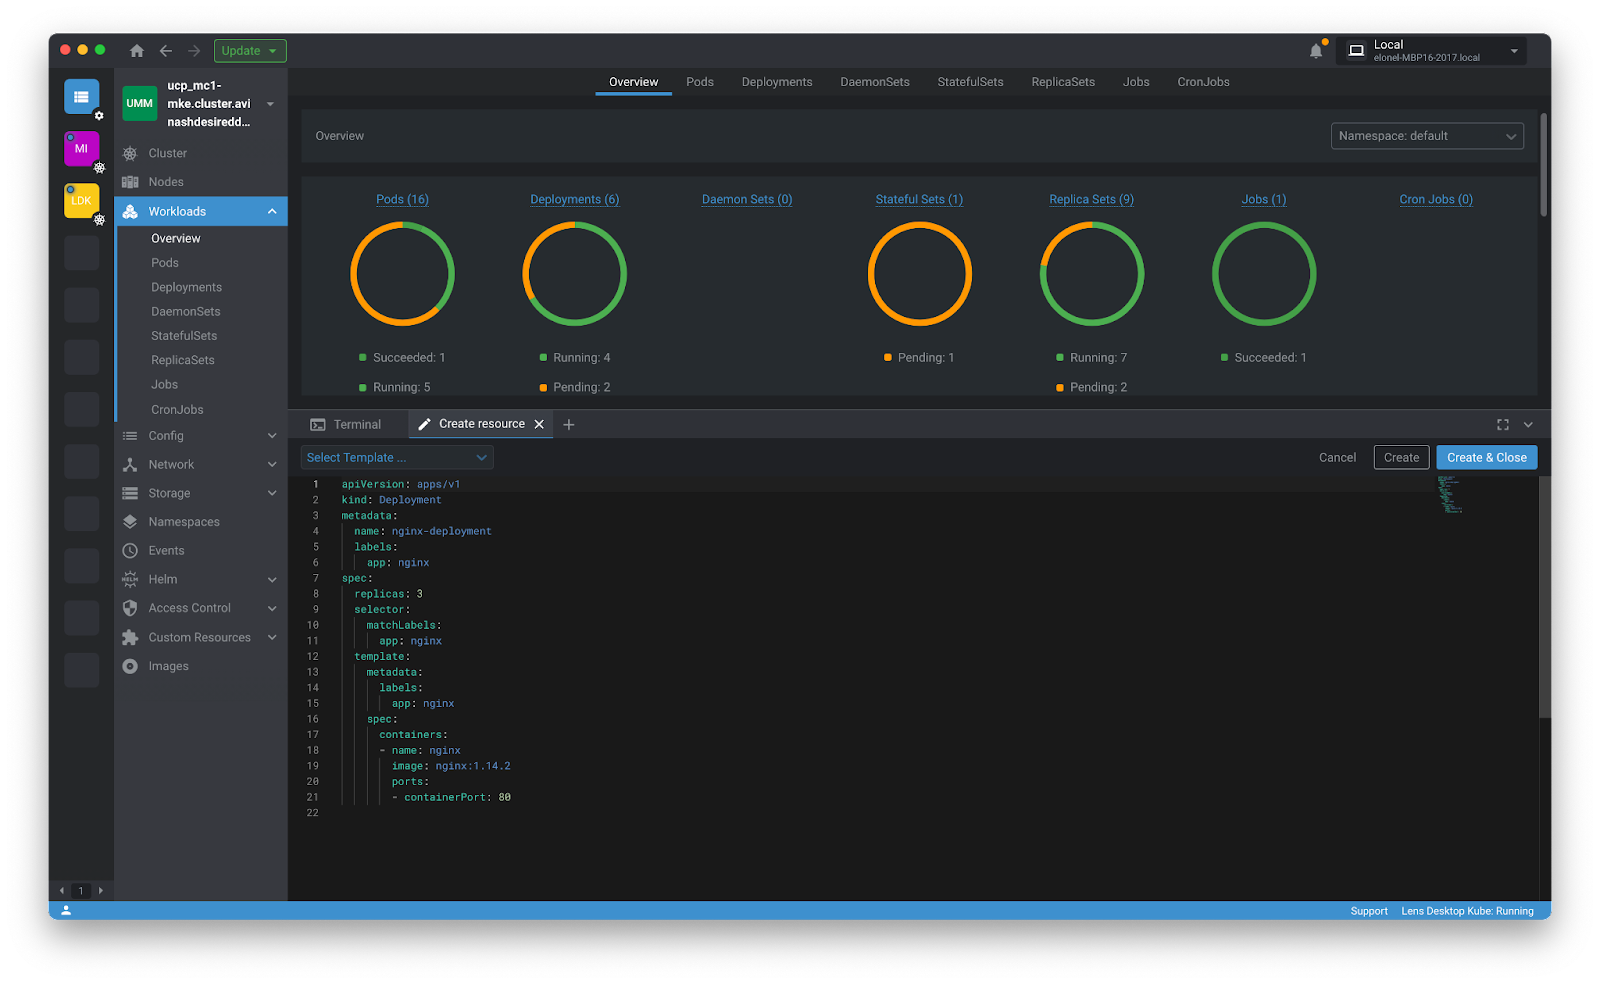Switch to the StatefulSets top tab
This screenshot has height=984, width=1600.
(x=970, y=82)
